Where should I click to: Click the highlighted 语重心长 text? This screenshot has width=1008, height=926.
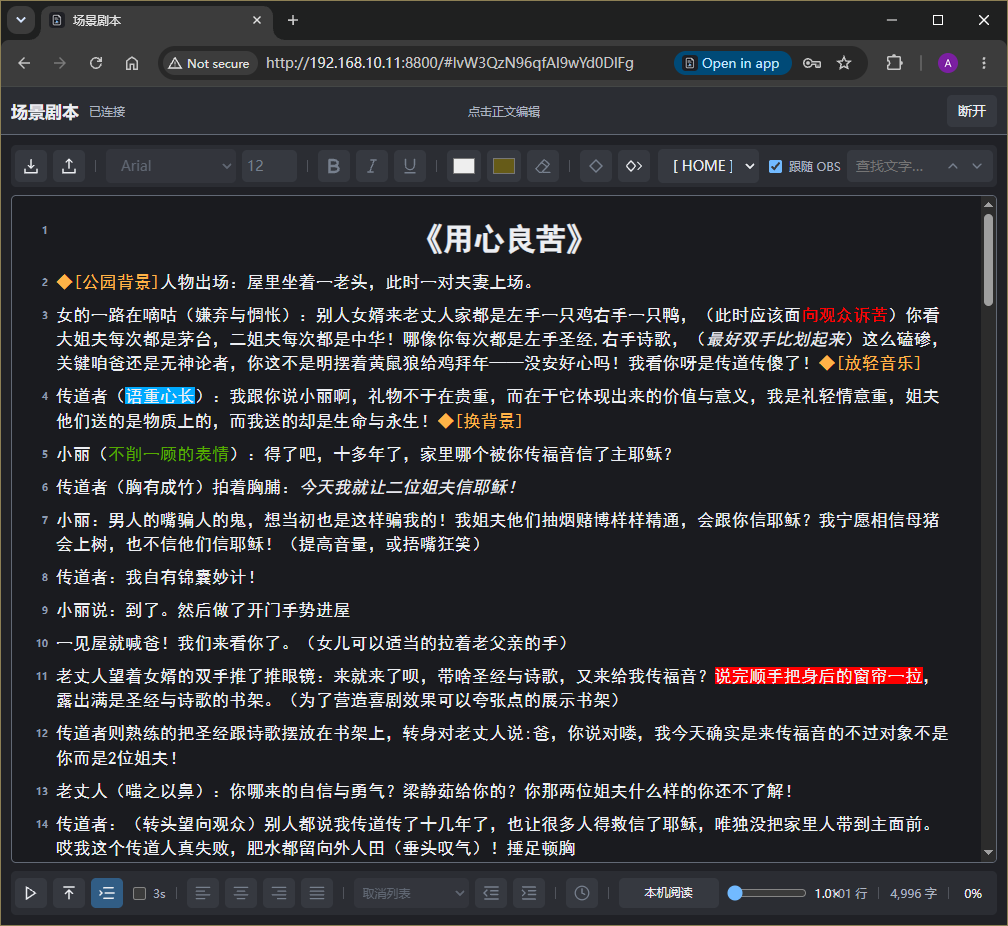click(160, 396)
